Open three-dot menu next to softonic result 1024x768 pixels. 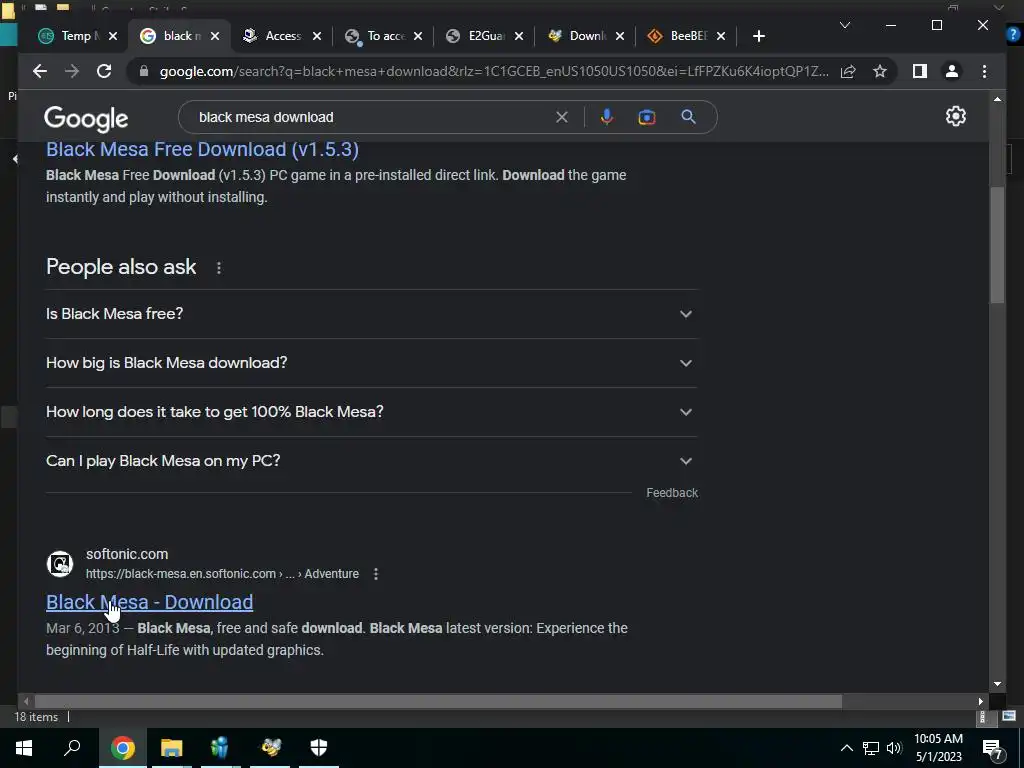(x=376, y=574)
